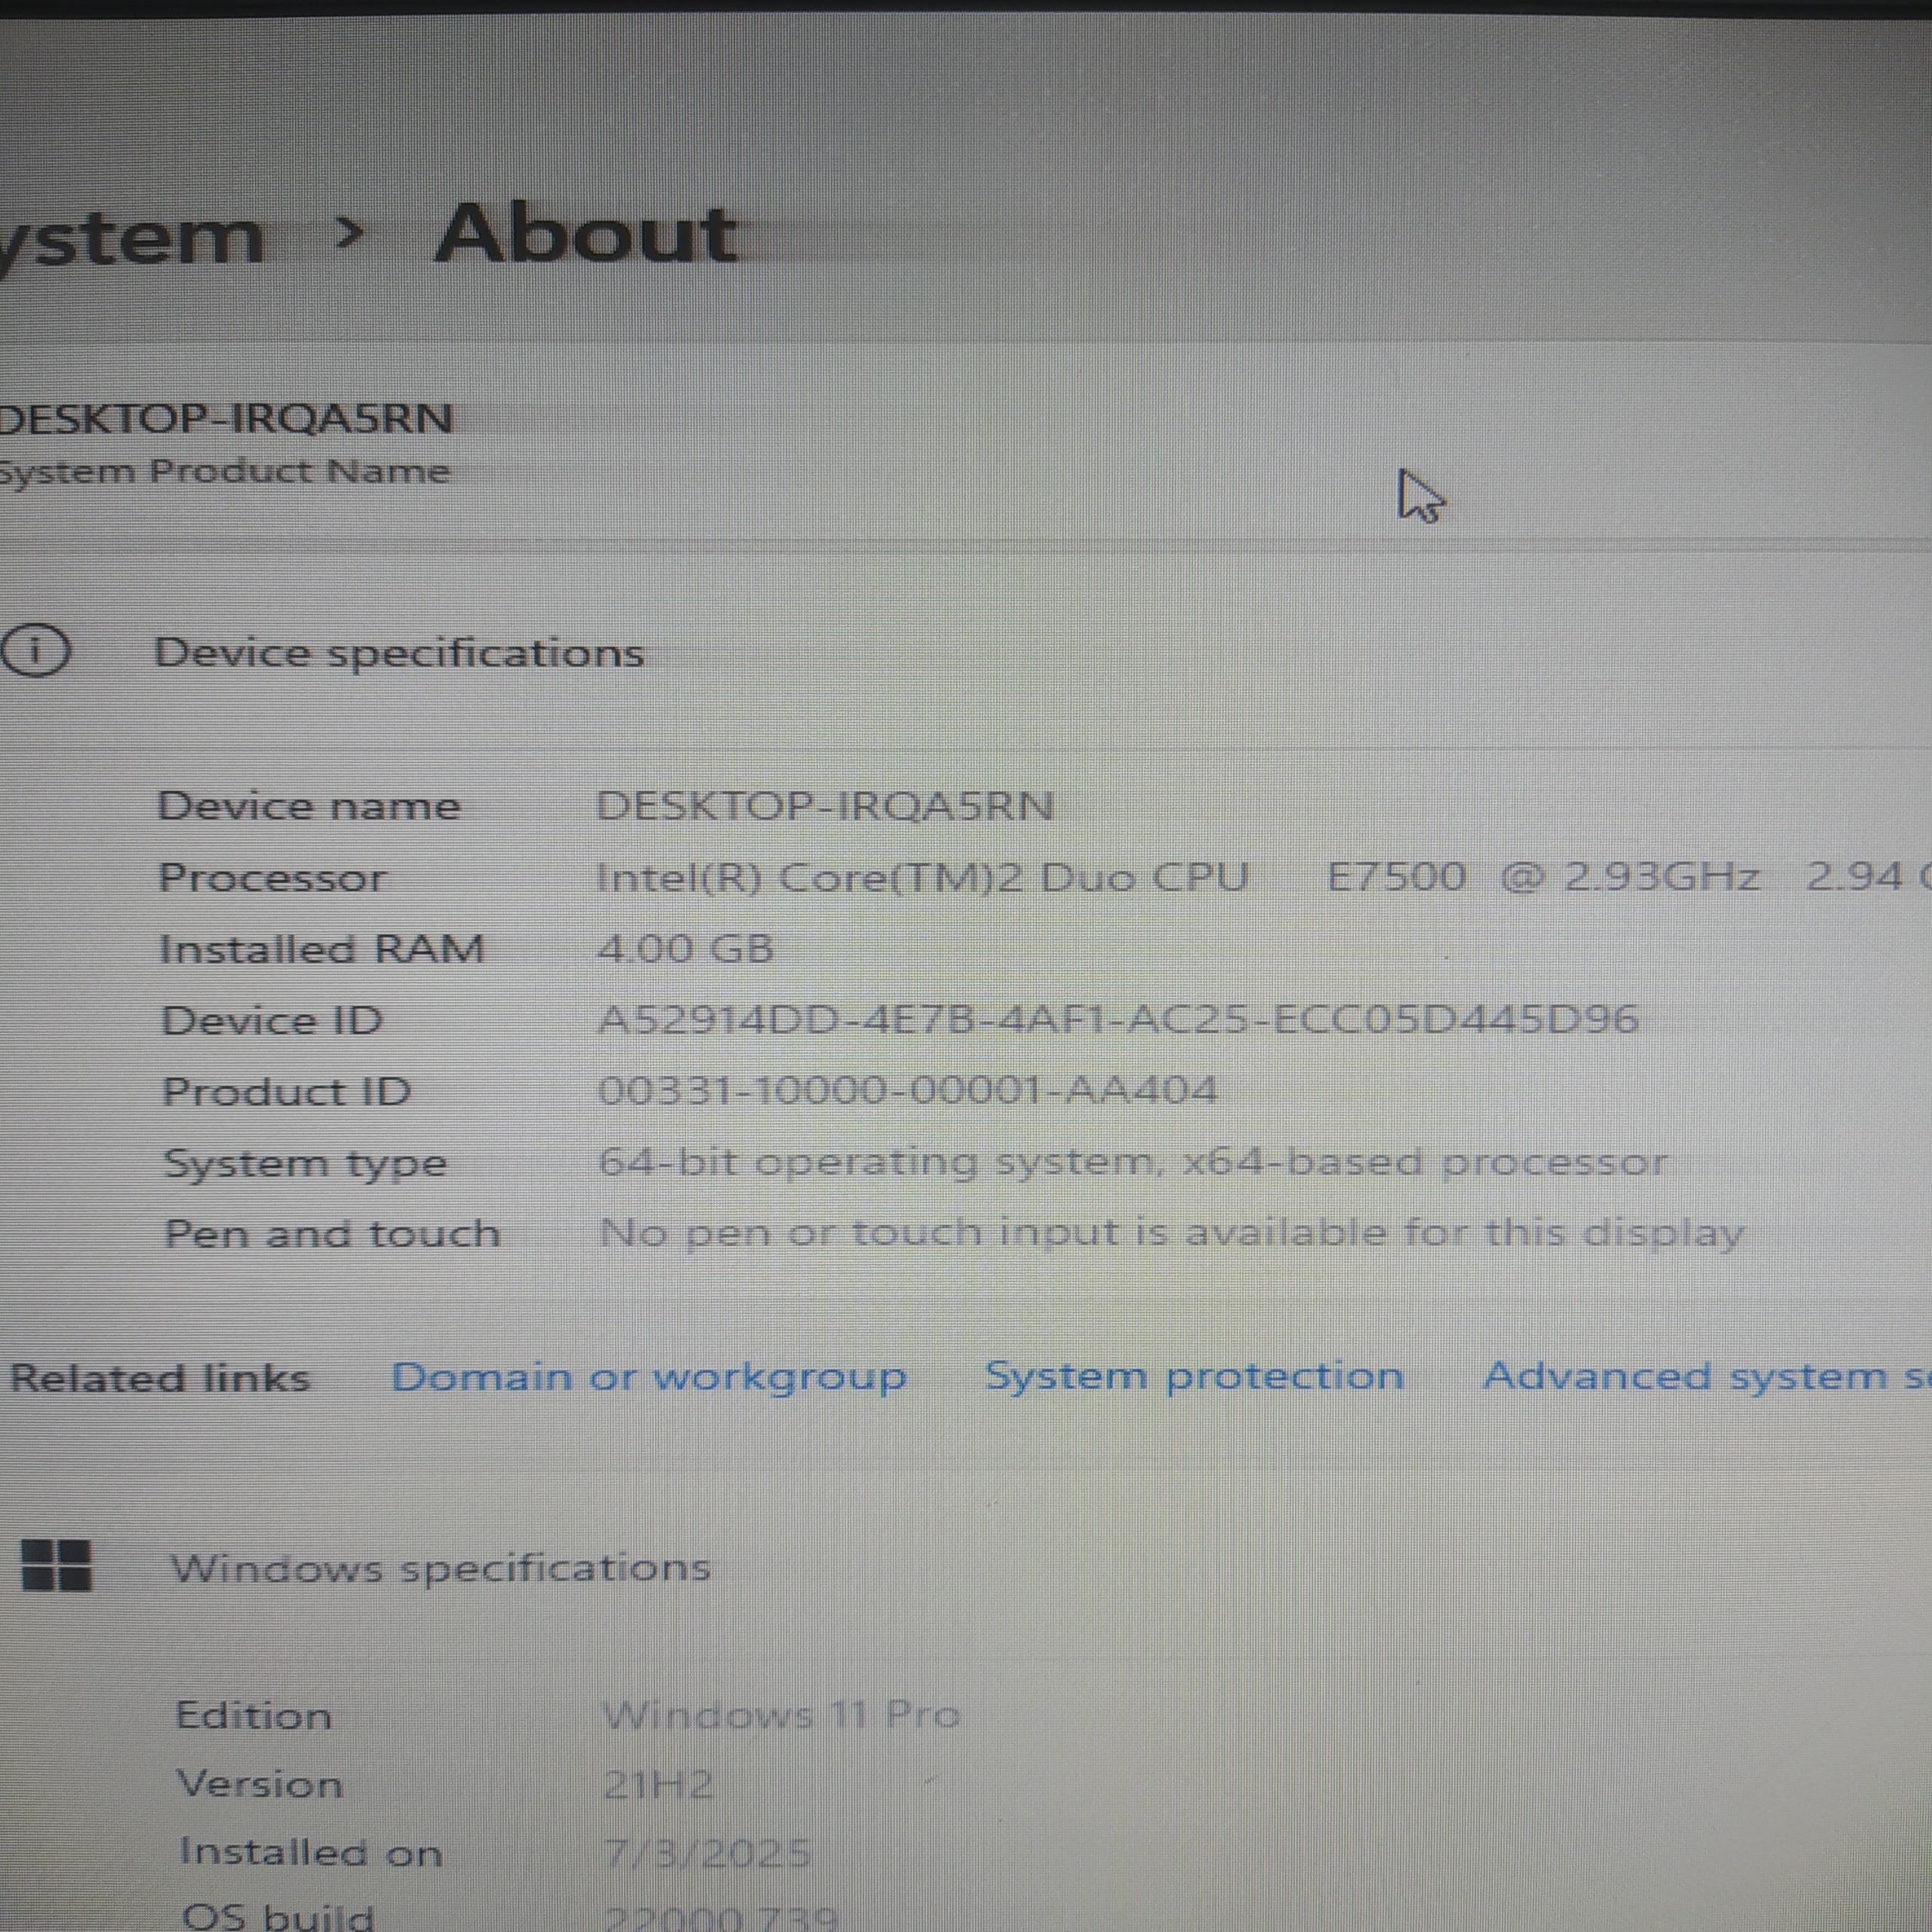Open the System protection link
Image resolution: width=1932 pixels, height=1932 pixels.
1194,1377
